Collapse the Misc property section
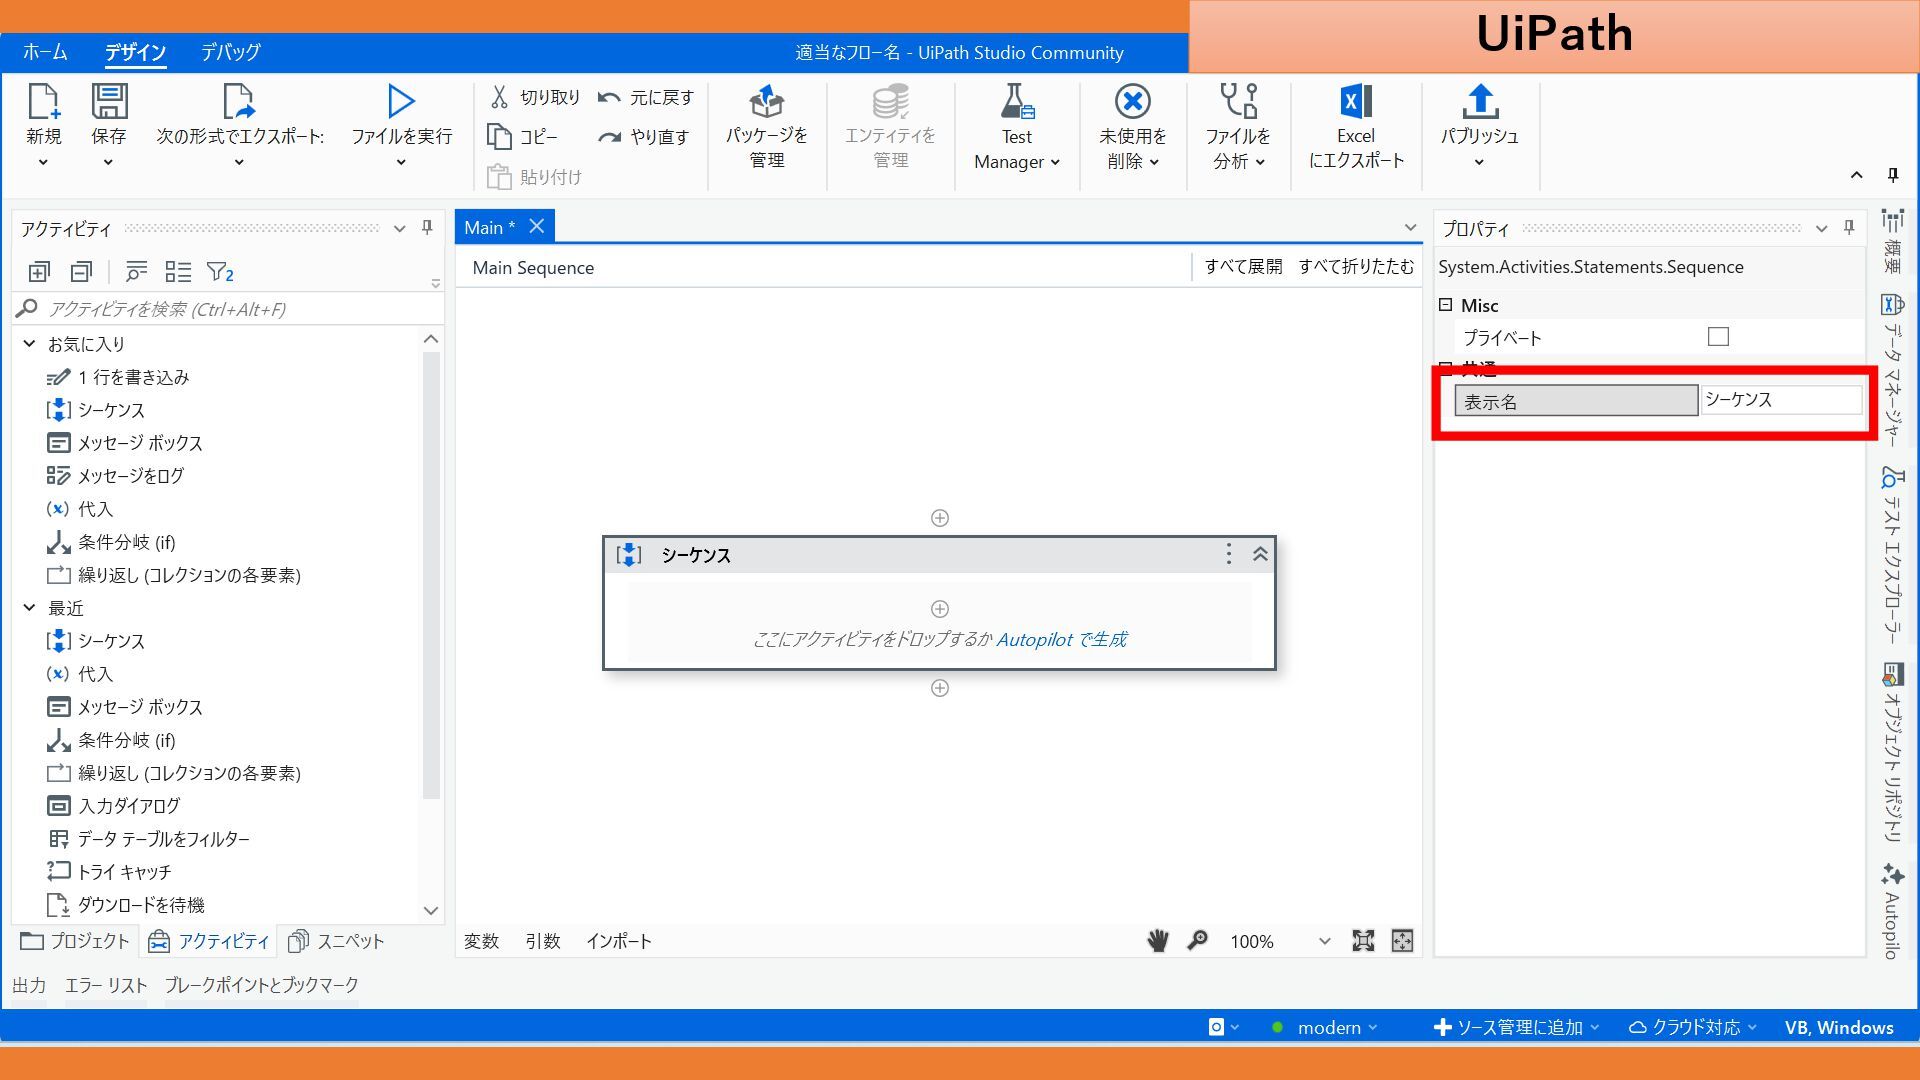Viewport: 1920px width, 1080px height. [1445, 305]
